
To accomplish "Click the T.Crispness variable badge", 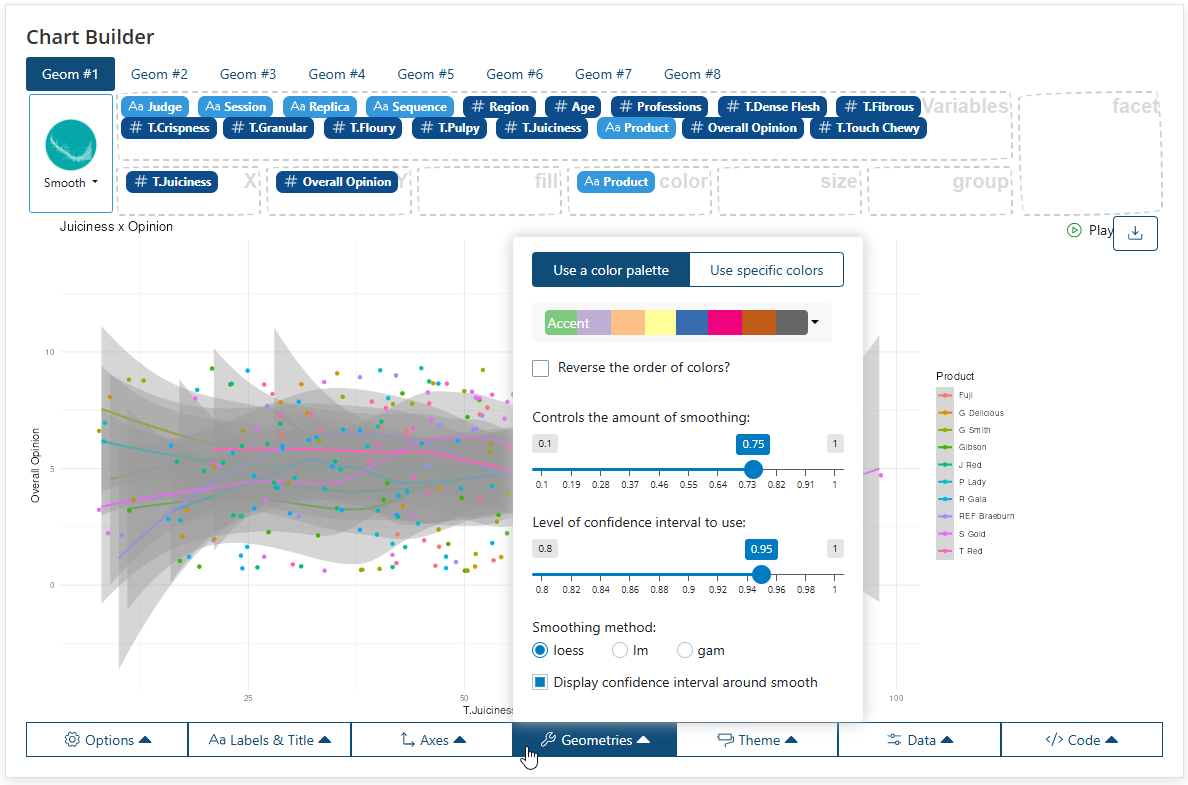I will coord(169,127).
